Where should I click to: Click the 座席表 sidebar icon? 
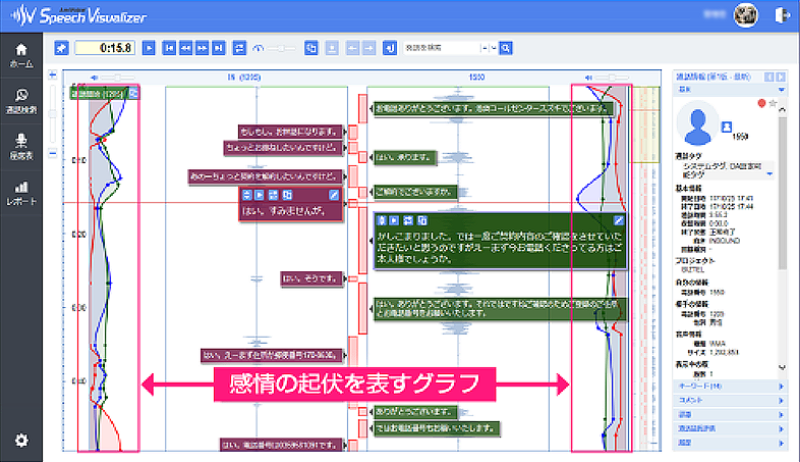[21, 145]
